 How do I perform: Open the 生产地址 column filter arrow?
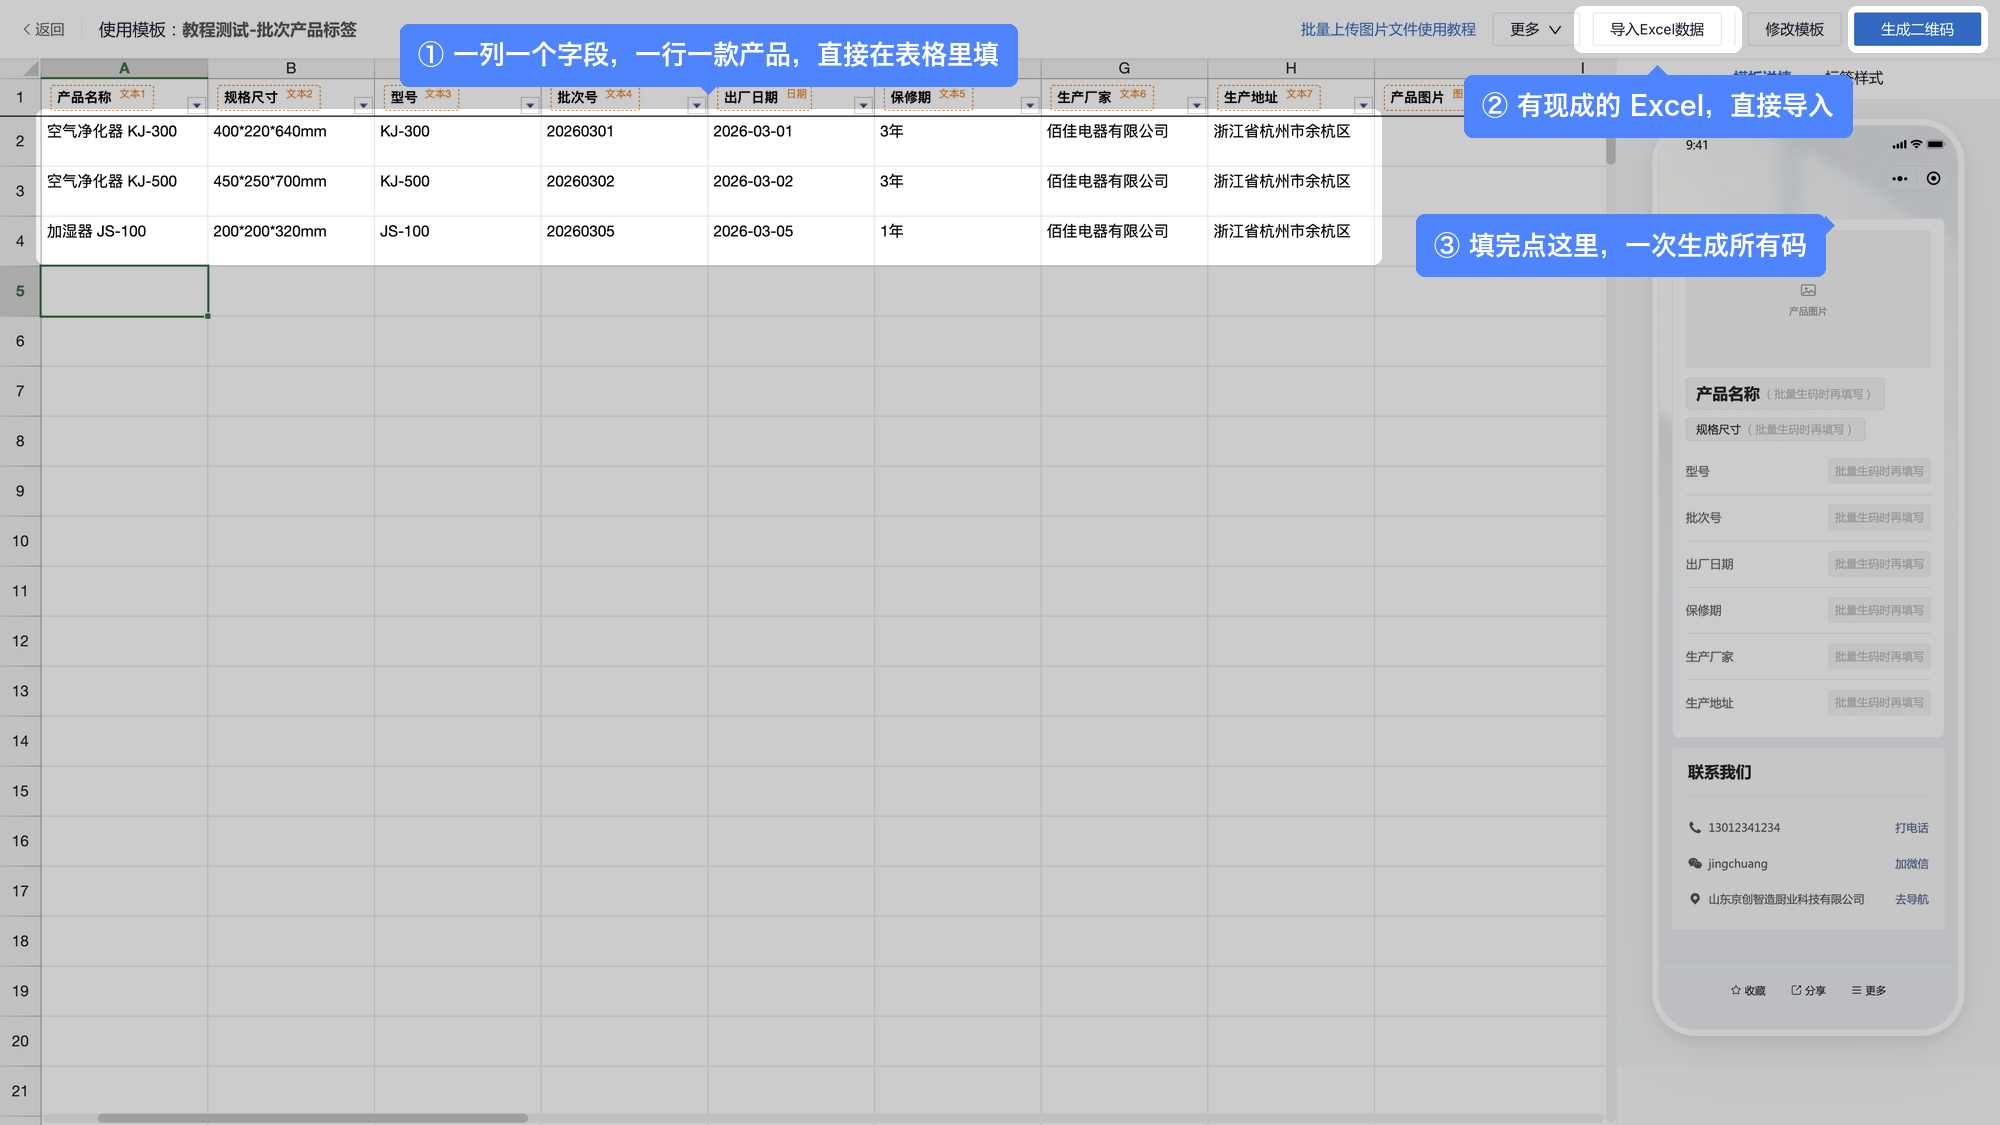tap(1363, 105)
